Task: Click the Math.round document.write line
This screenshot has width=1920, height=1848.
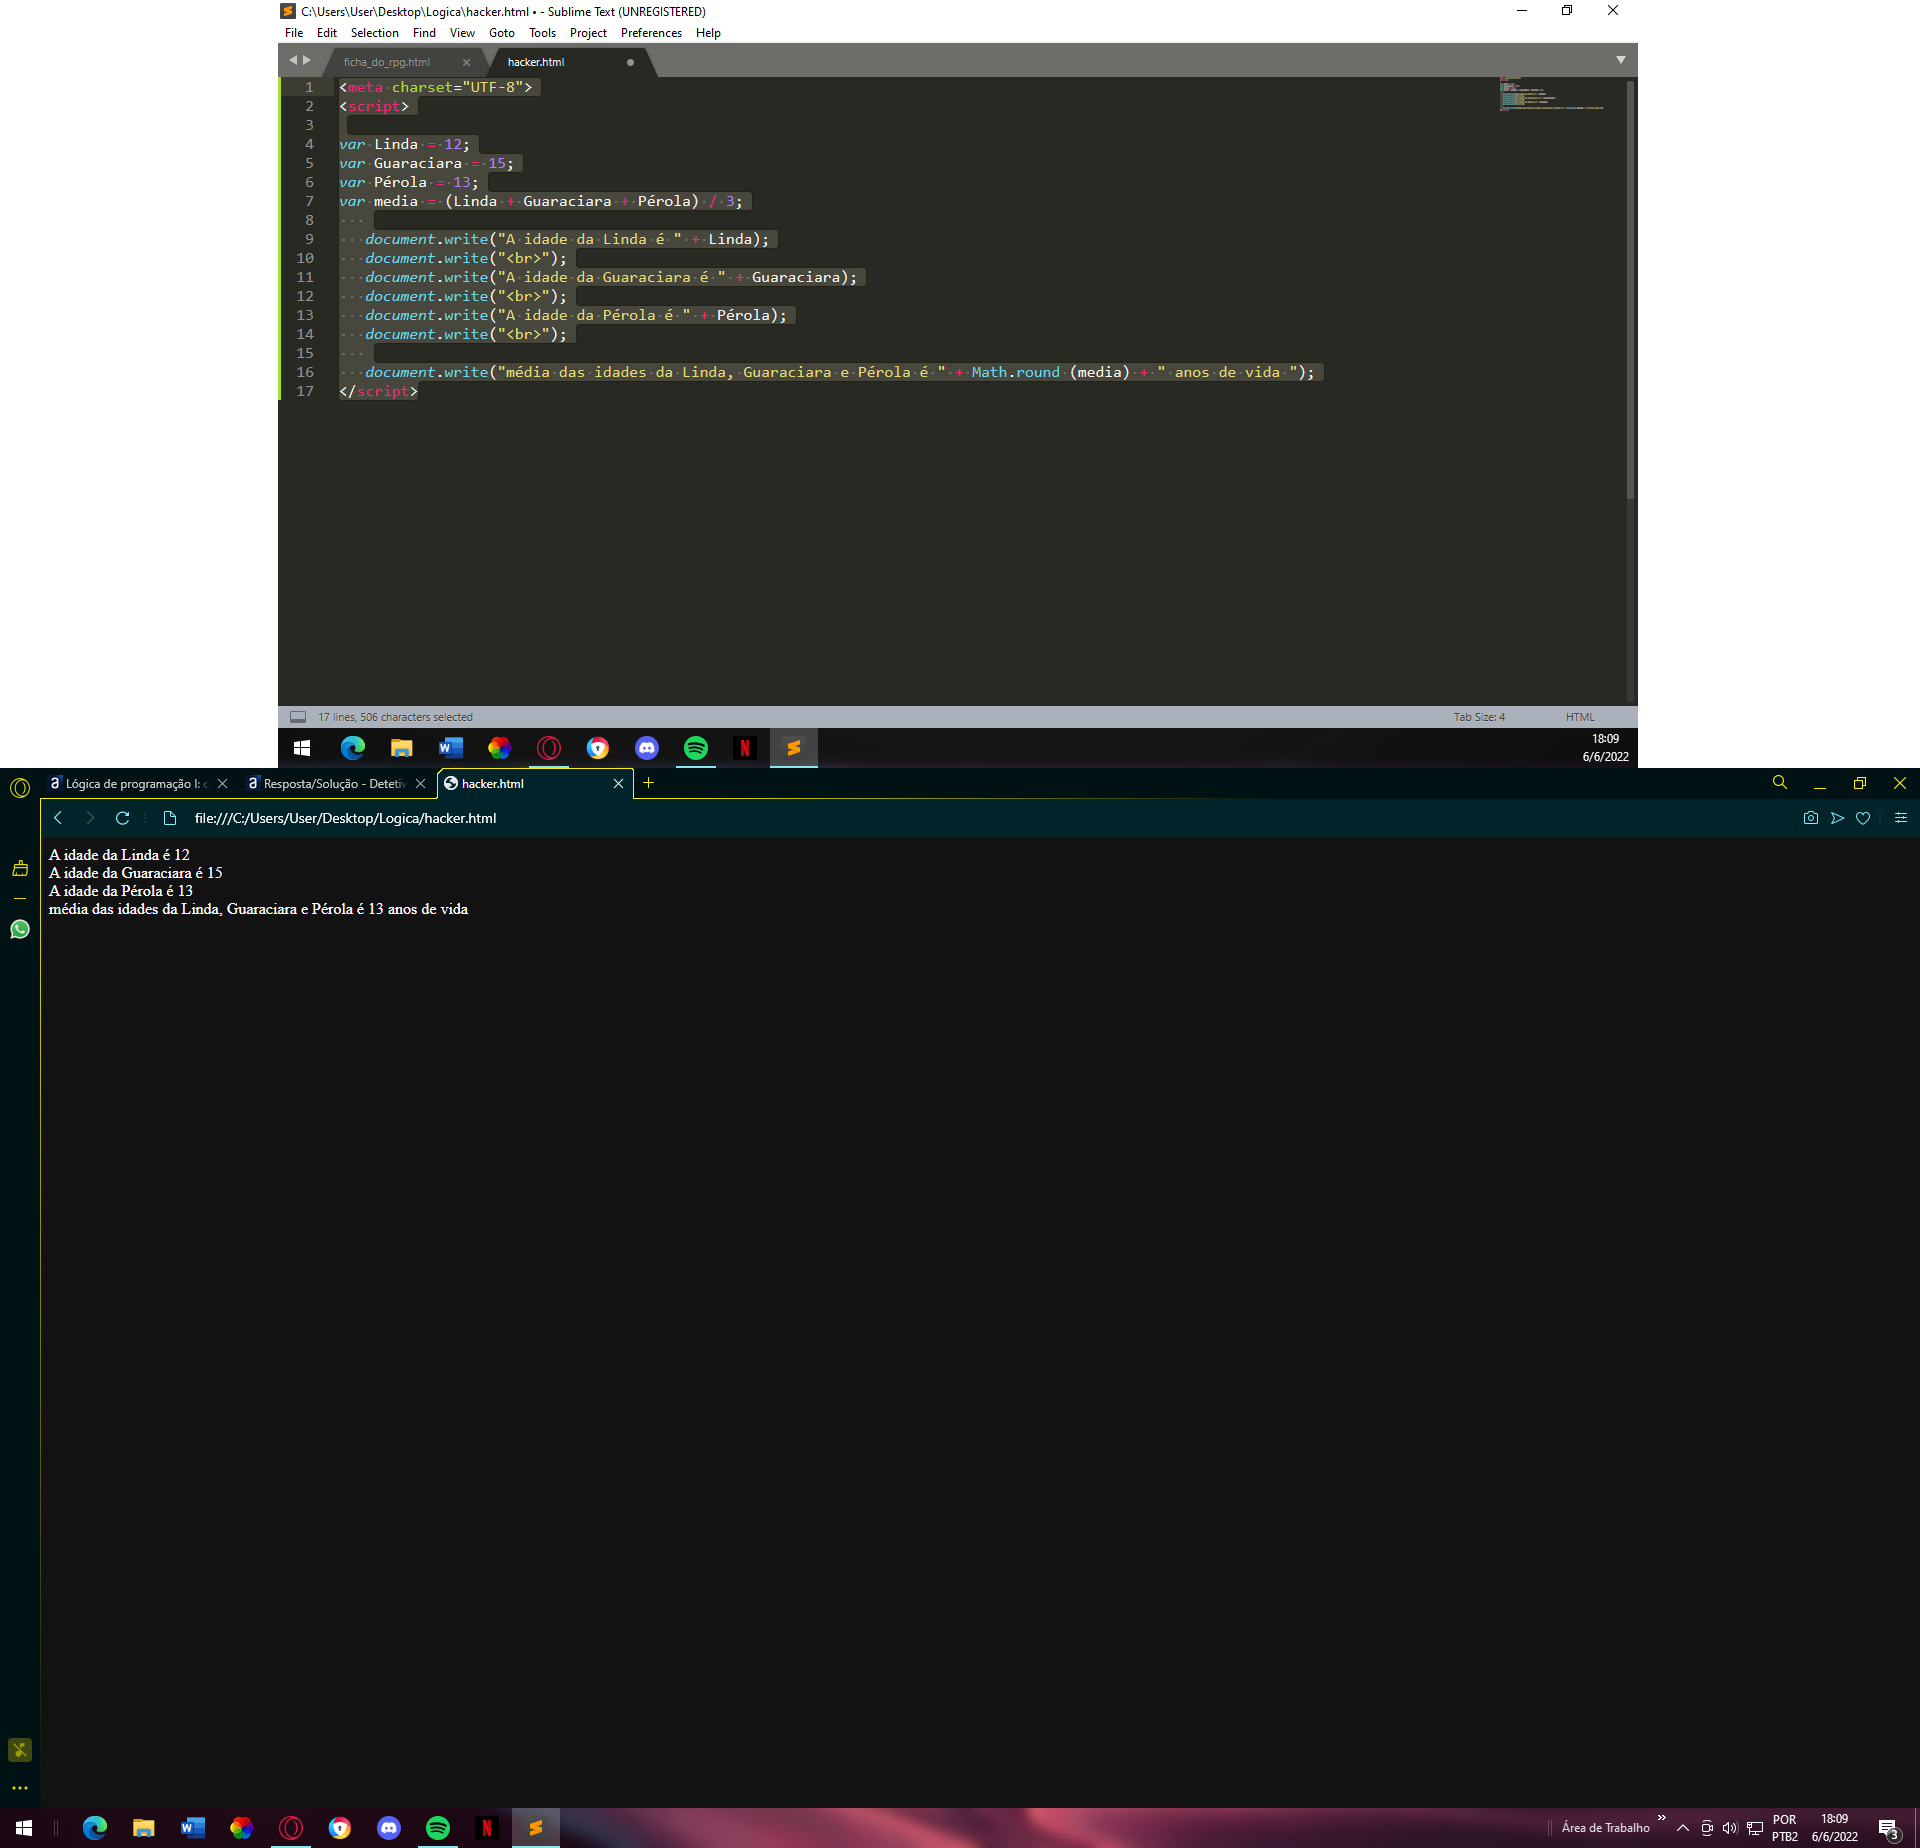Action: (x=839, y=372)
